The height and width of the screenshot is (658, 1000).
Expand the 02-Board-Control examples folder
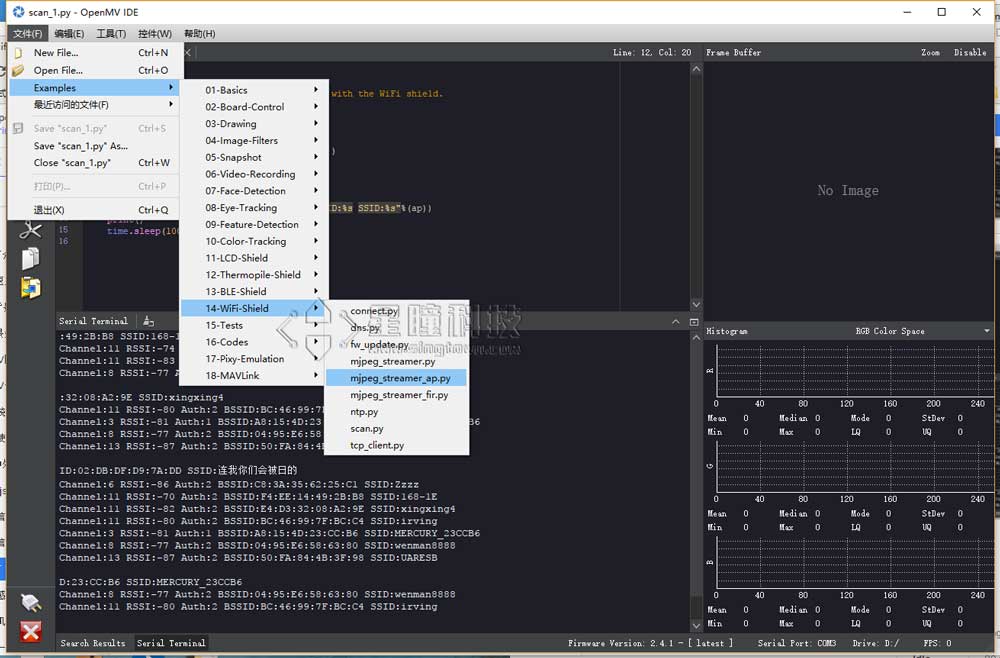tap(254, 107)
